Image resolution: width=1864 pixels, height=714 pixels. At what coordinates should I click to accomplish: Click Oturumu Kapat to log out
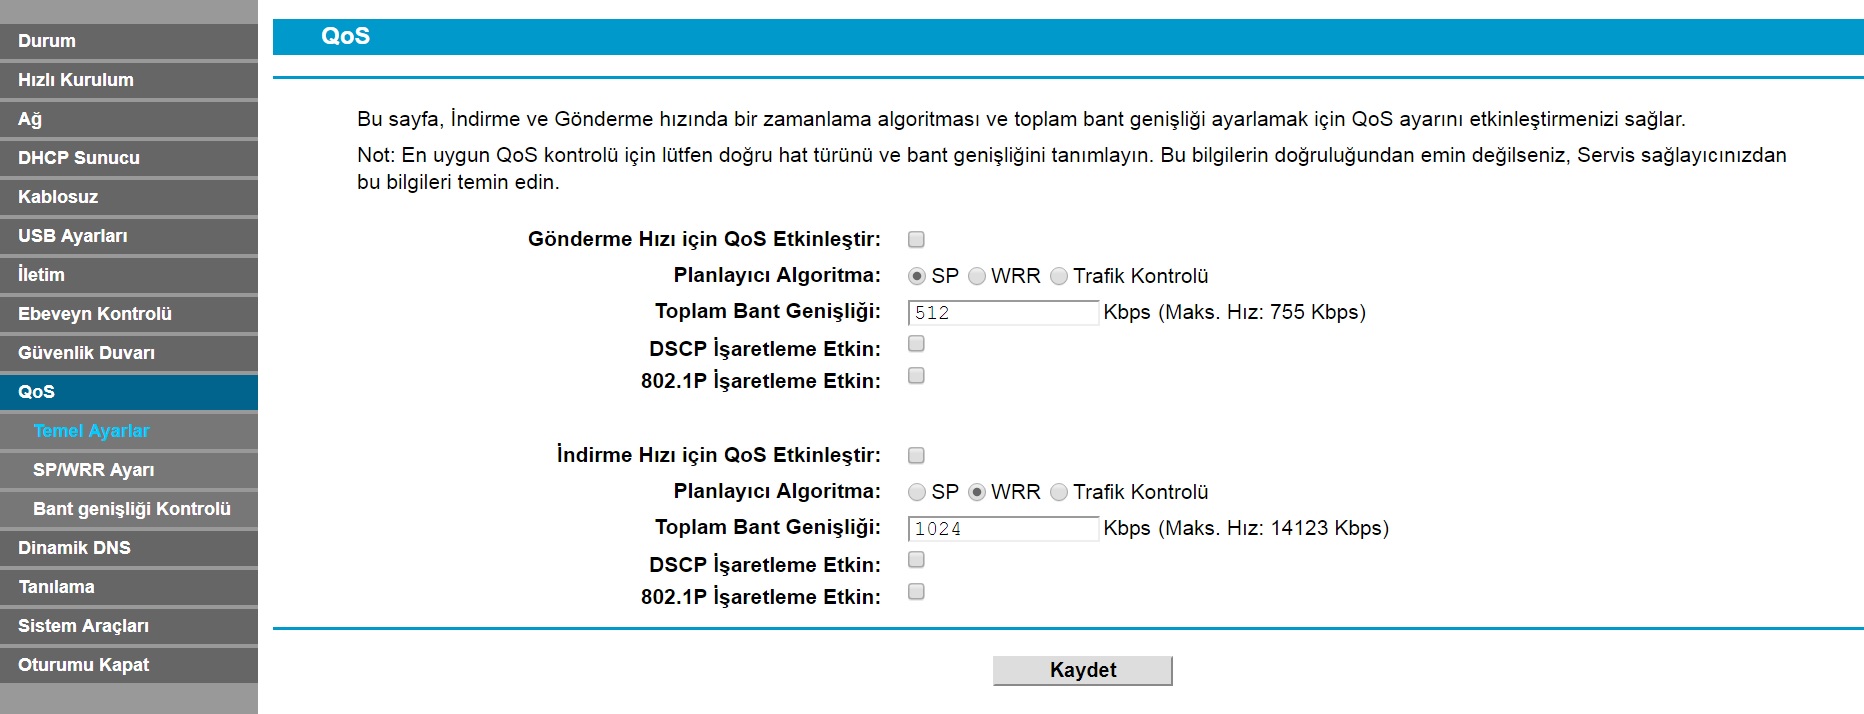129,665
